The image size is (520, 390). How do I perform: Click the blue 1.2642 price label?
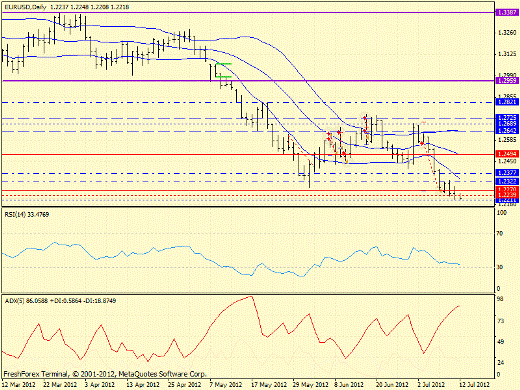coord(507,130)
